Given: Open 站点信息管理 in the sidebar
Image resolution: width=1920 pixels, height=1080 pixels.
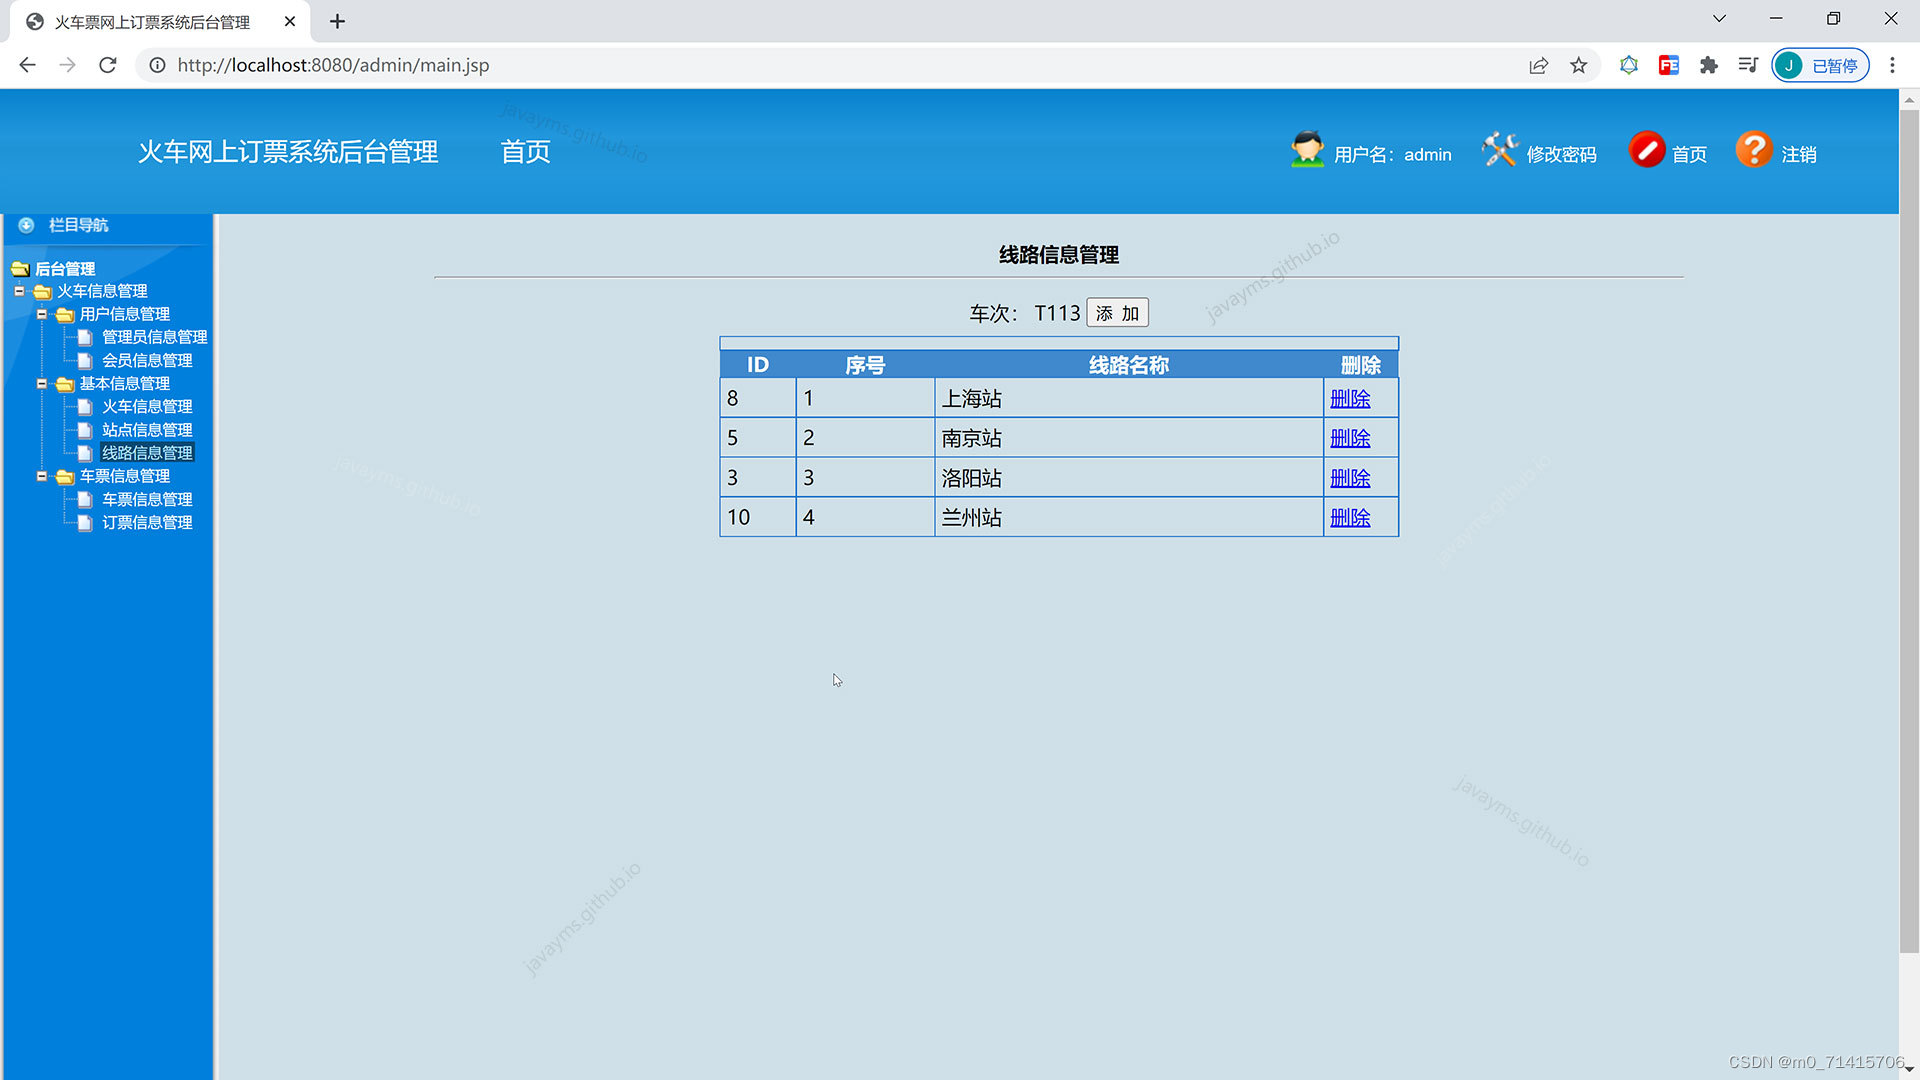Looking at the screenshot, I should pos(147,430).
